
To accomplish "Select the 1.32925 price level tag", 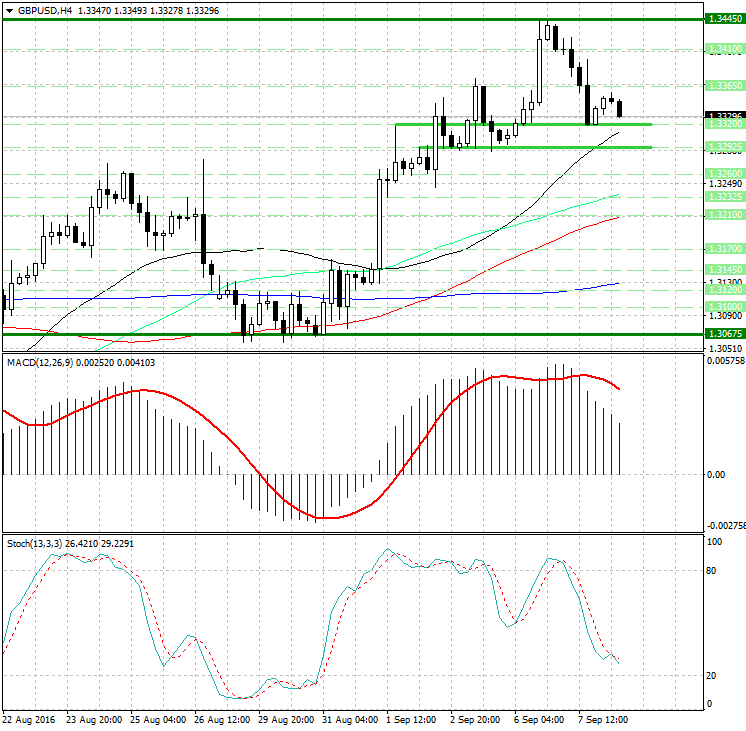I will pos(723,147).
